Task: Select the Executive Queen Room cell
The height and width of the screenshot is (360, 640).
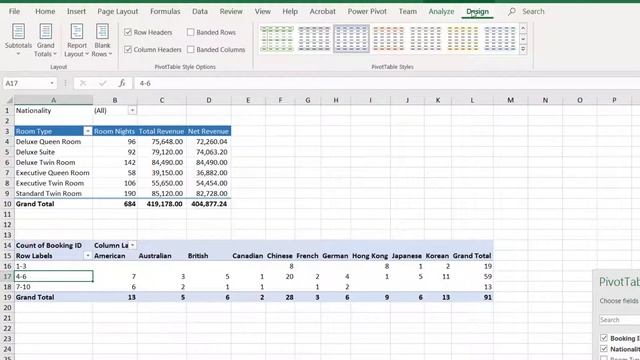Action: 53,173
